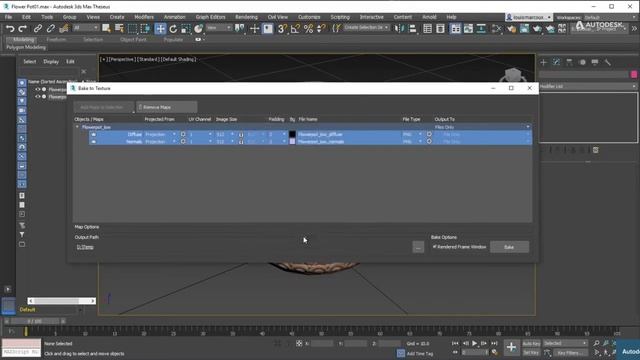640x360 pixels.
Task: Toggle visibility eye of second Flowerpot object
Action: pyautogui.click(x=38, y=97)
